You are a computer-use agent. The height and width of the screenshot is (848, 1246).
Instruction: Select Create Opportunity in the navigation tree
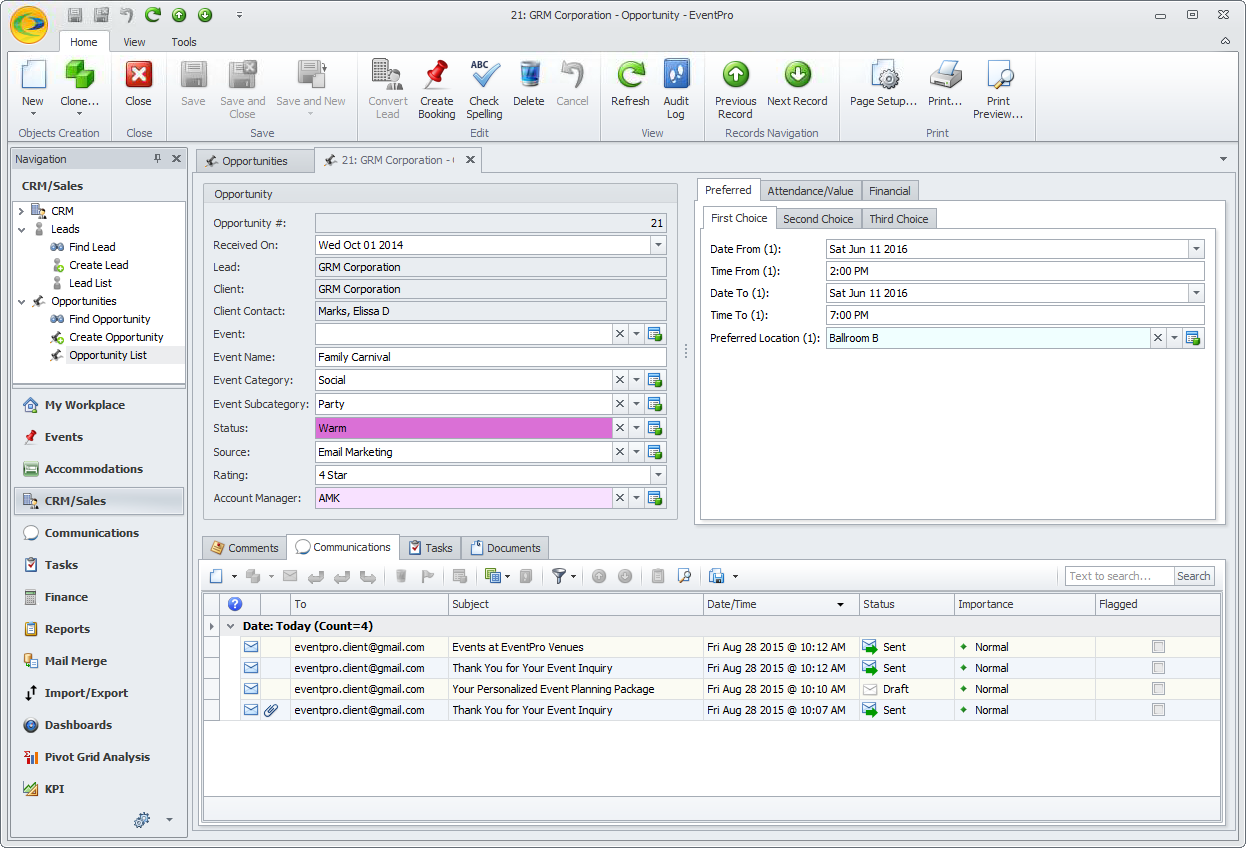116,337
